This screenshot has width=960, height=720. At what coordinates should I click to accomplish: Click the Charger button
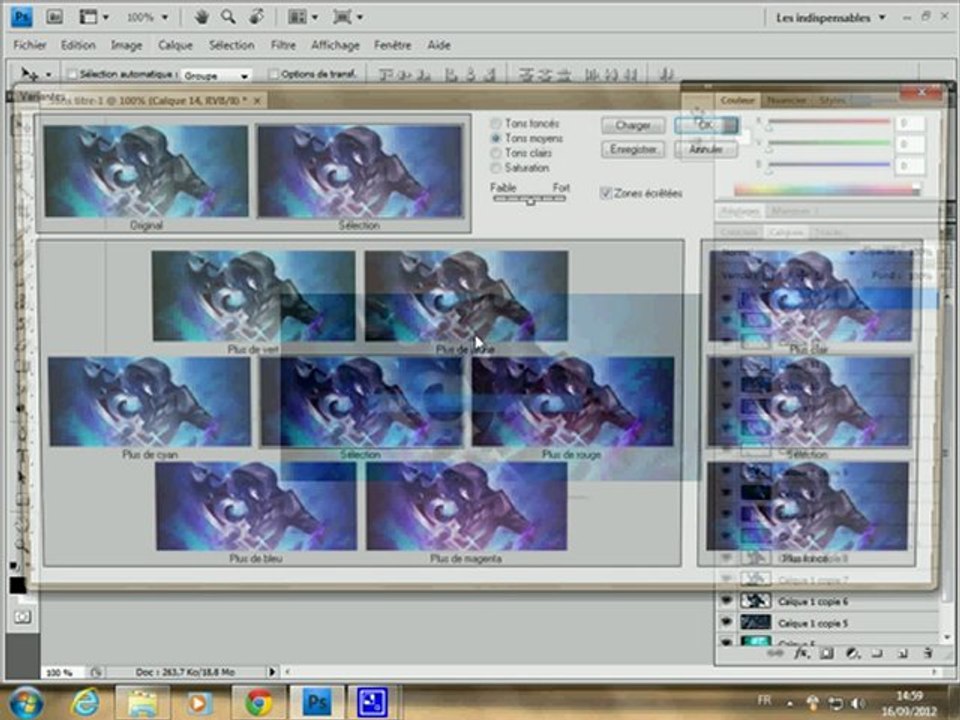633,126
